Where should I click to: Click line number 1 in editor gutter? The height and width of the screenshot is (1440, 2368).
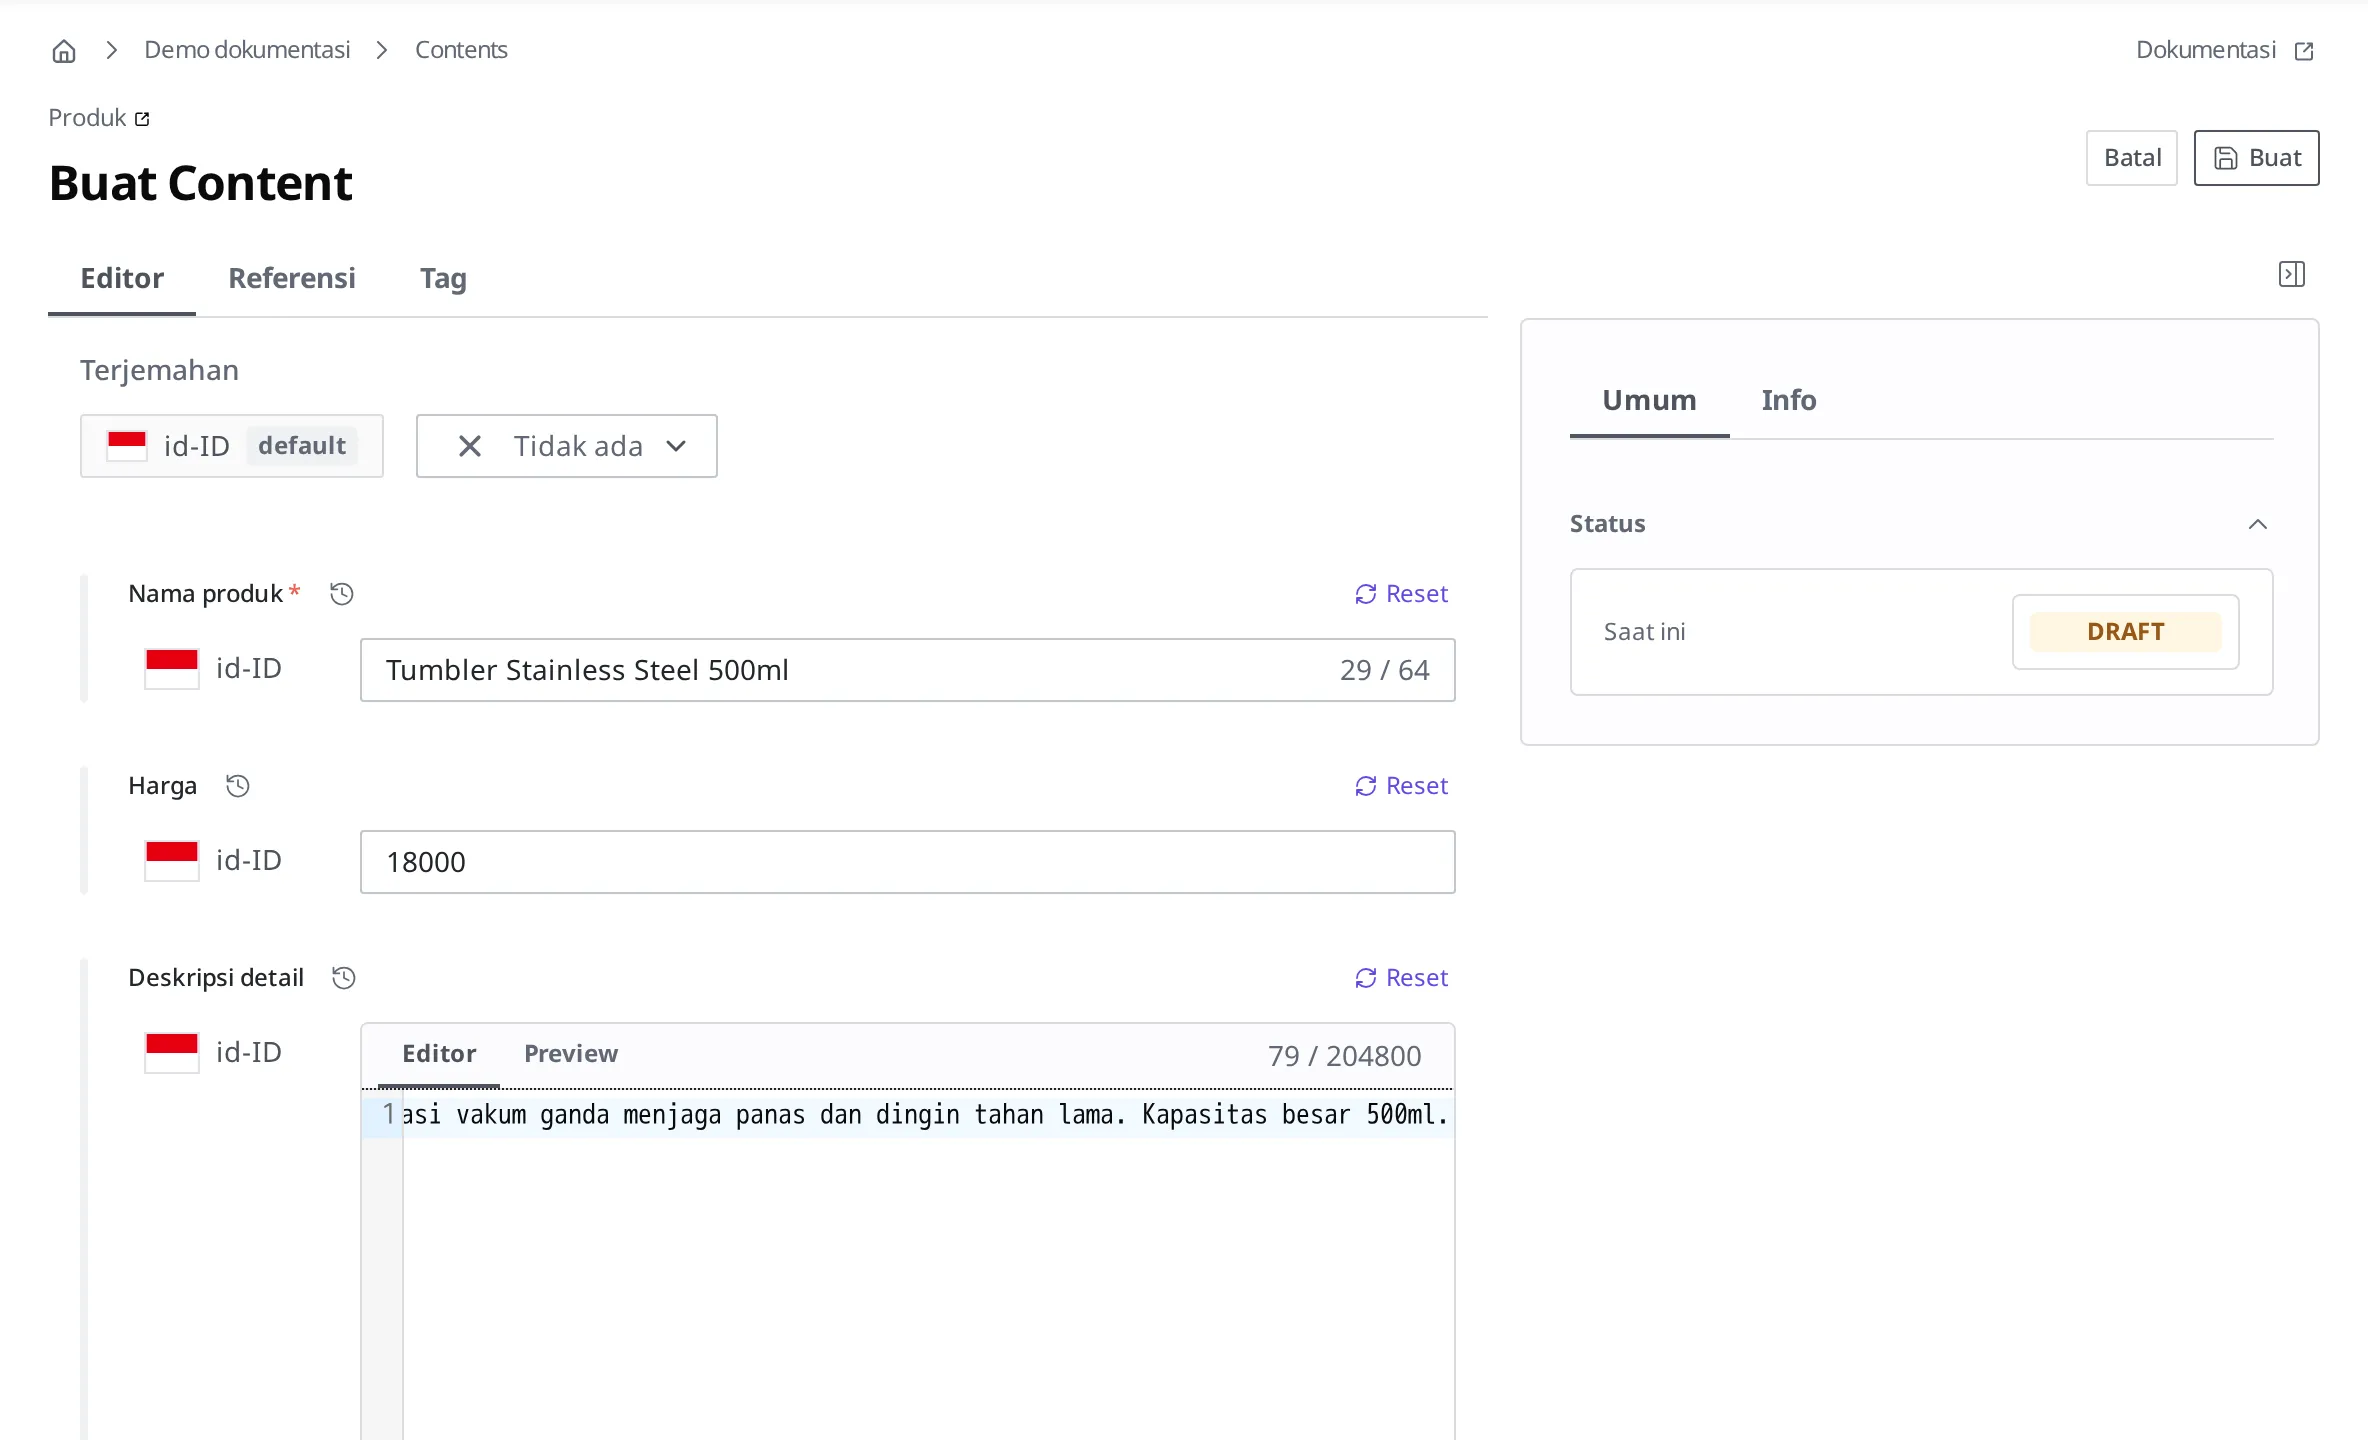388,1114
